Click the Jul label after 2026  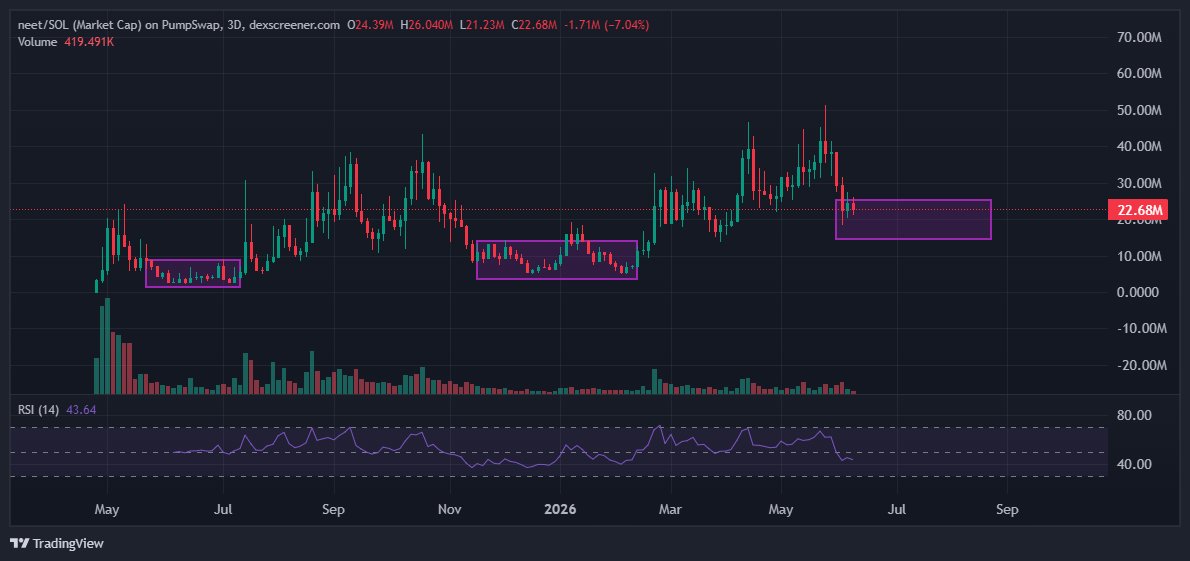pos(898,509)
